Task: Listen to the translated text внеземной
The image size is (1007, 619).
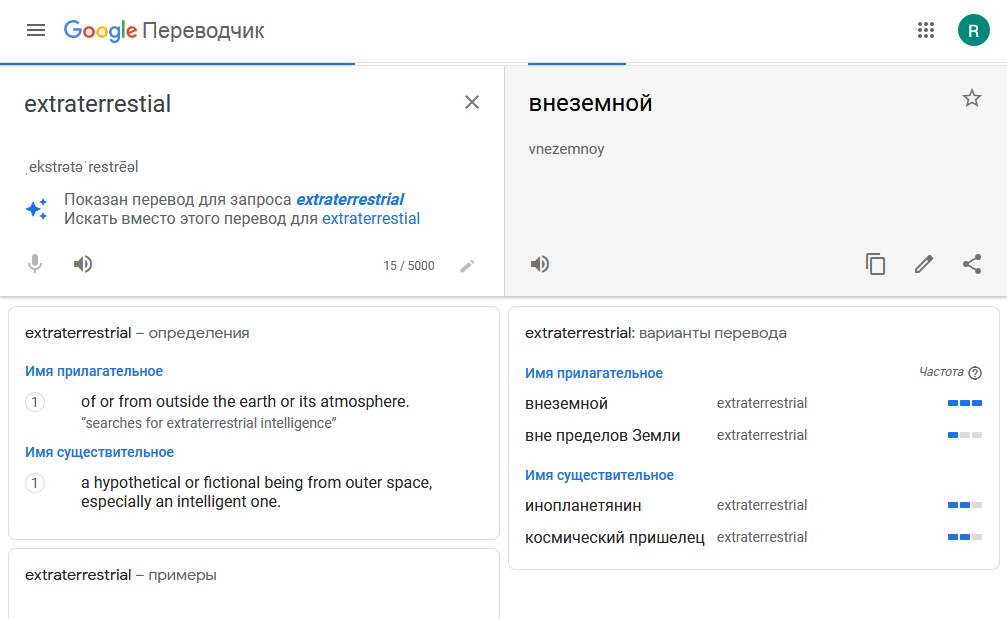Action: click(540, 264)
